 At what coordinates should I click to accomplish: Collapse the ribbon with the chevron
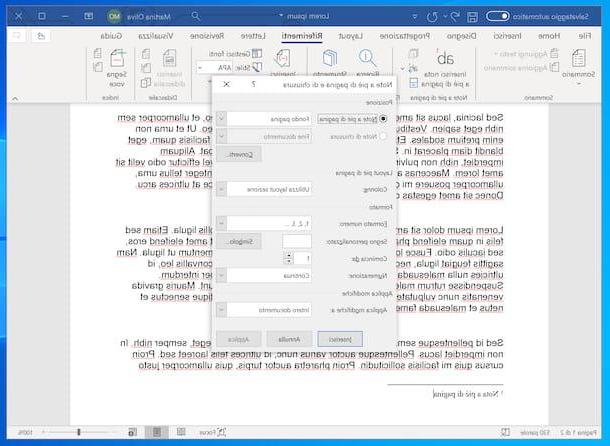pyautogui.click(x=15, y=98)
